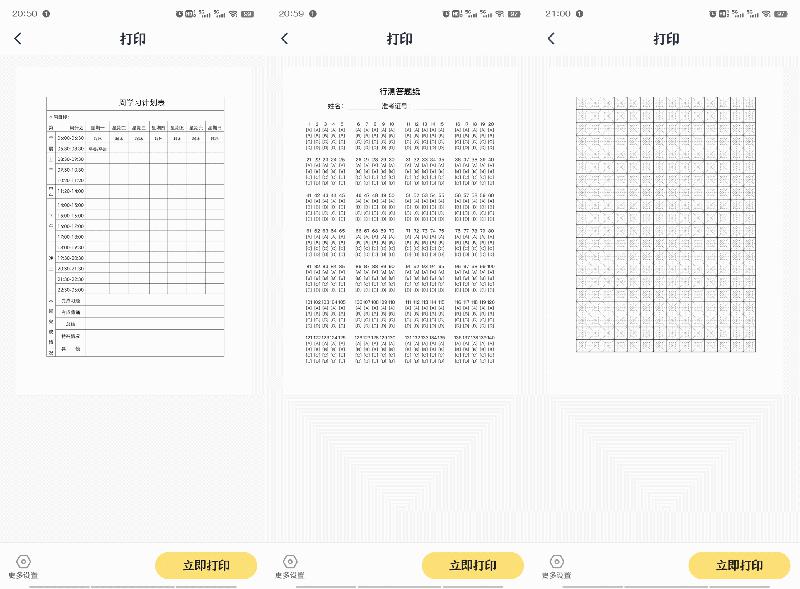Tap the 姓名 line on the answer sheet preview
Image resolution: width=800 pixels, height=589 pixels.
coord(399,106)
